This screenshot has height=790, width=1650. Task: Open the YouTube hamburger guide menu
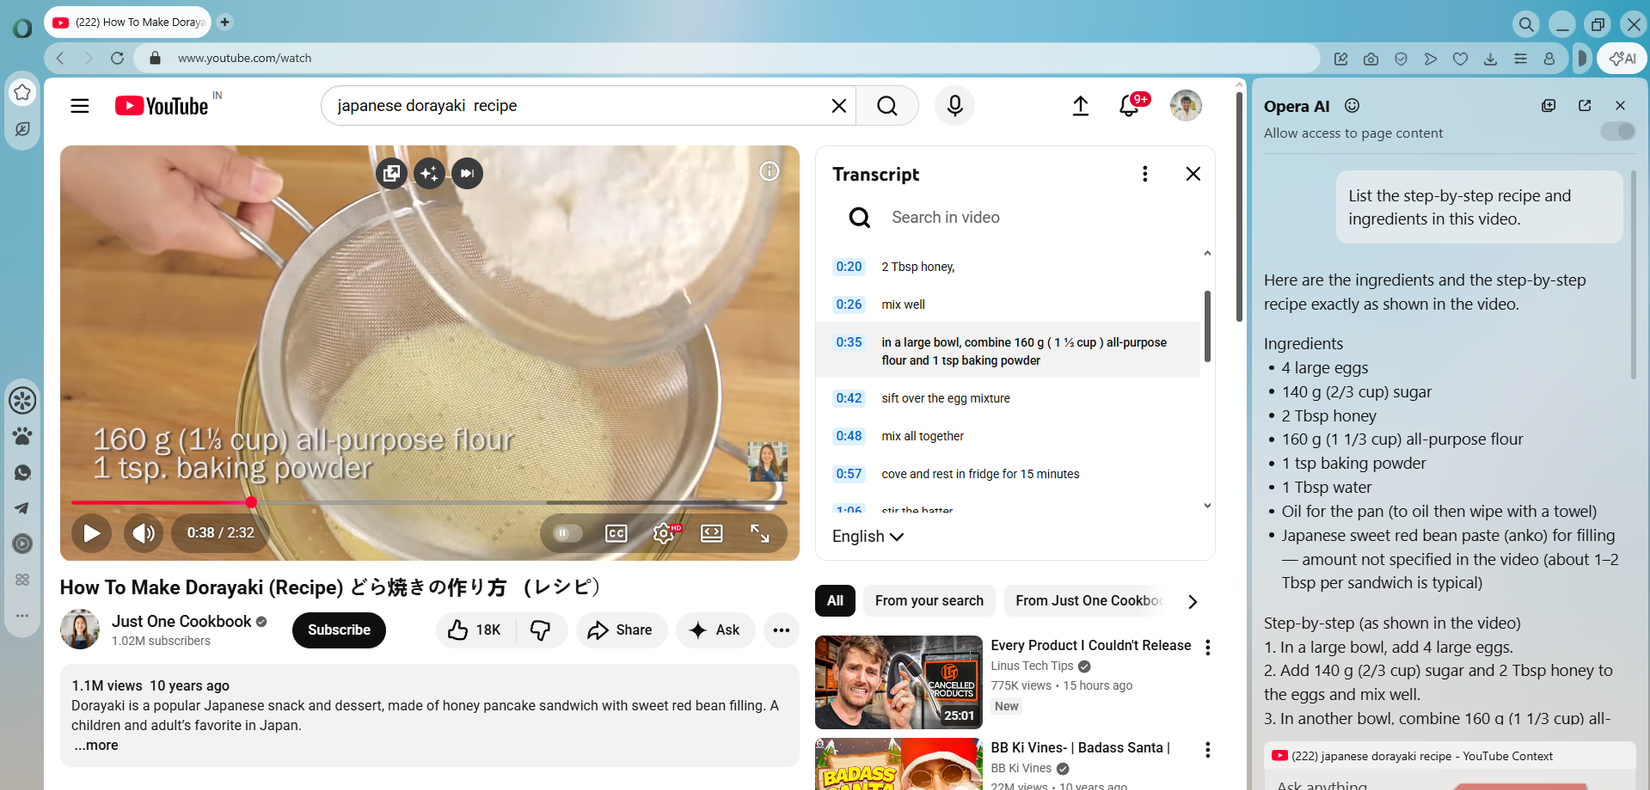click(80, 106)
